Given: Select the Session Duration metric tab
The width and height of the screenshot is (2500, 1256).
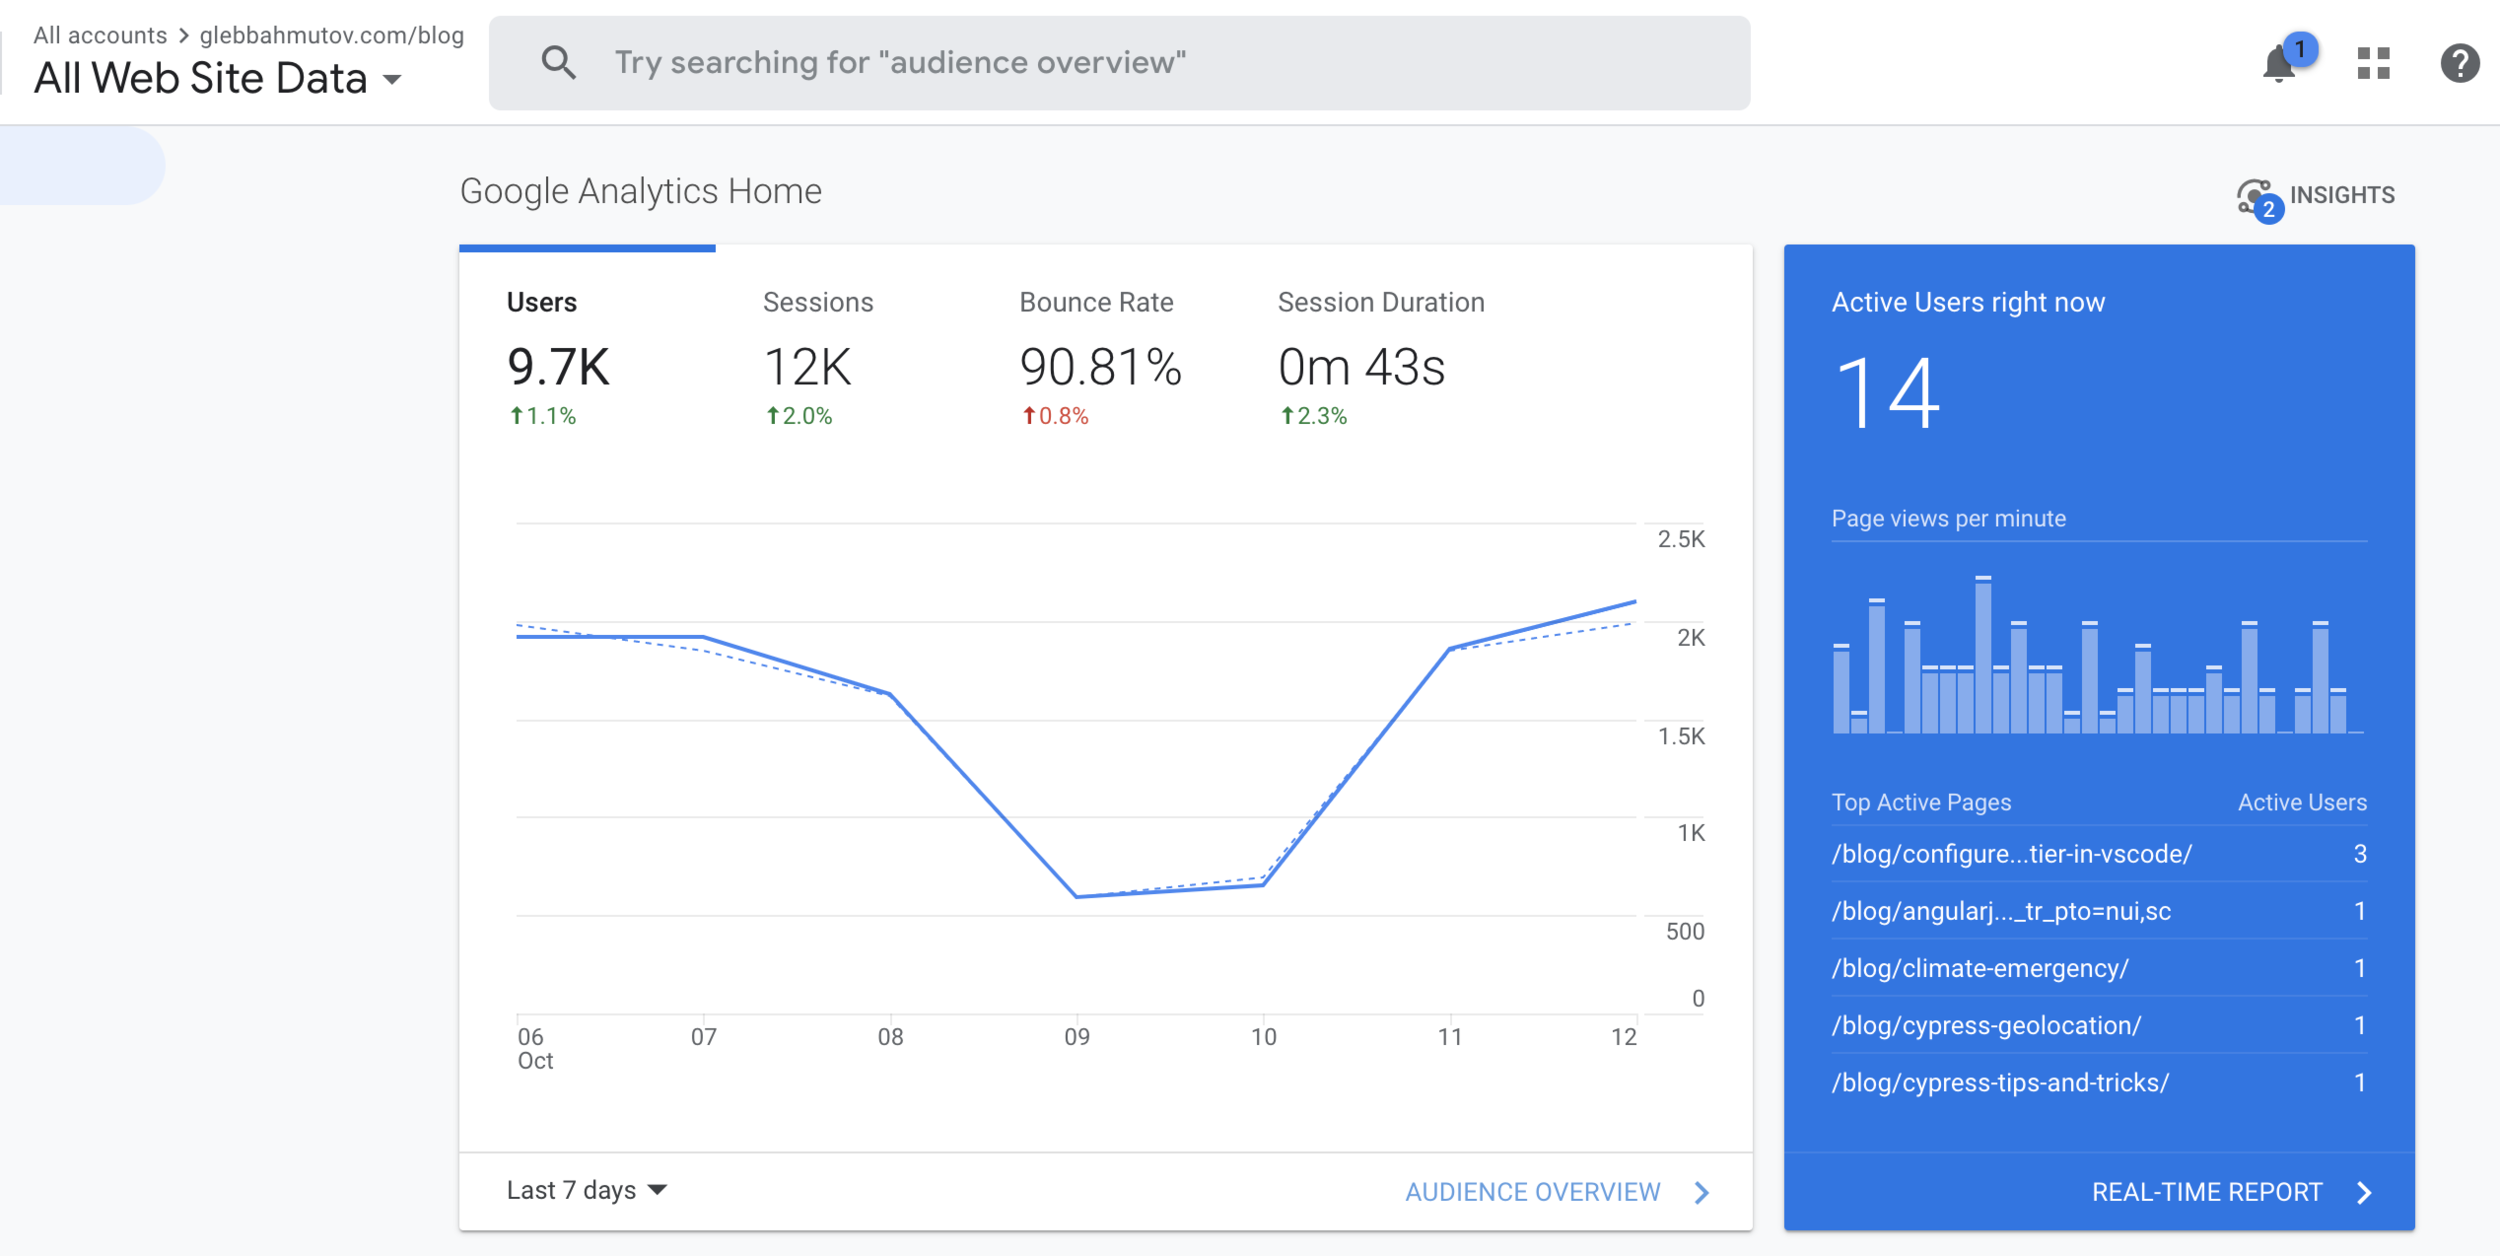Looking at the screenshot, I should (1380, 302).
